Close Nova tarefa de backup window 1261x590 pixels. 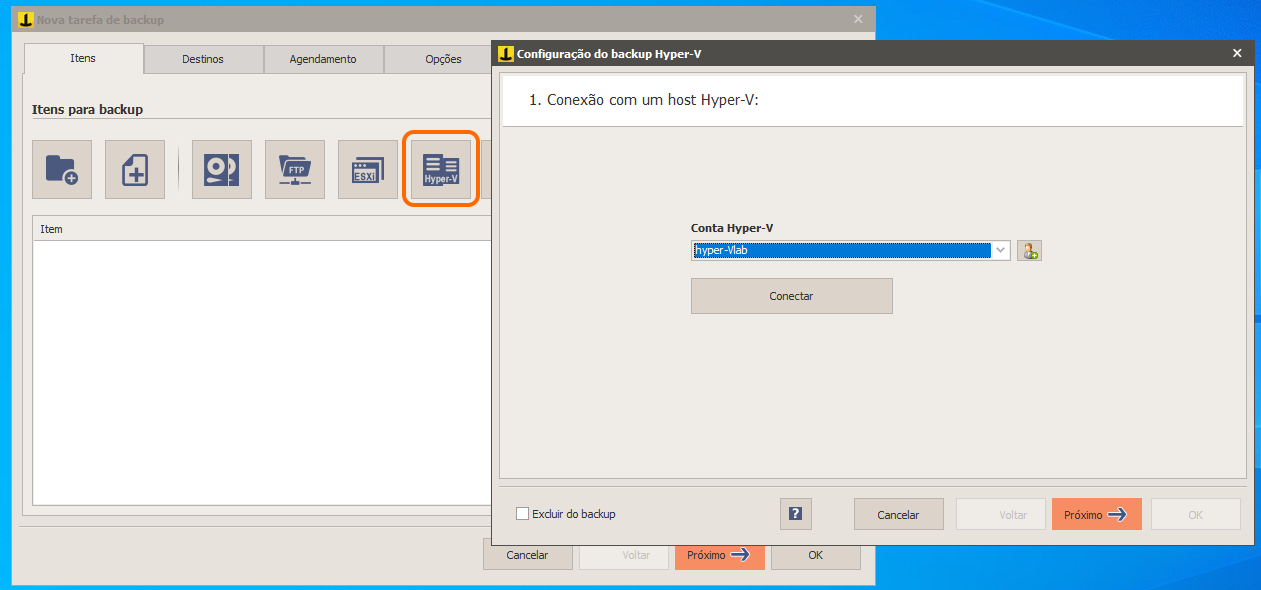(858, 19)
